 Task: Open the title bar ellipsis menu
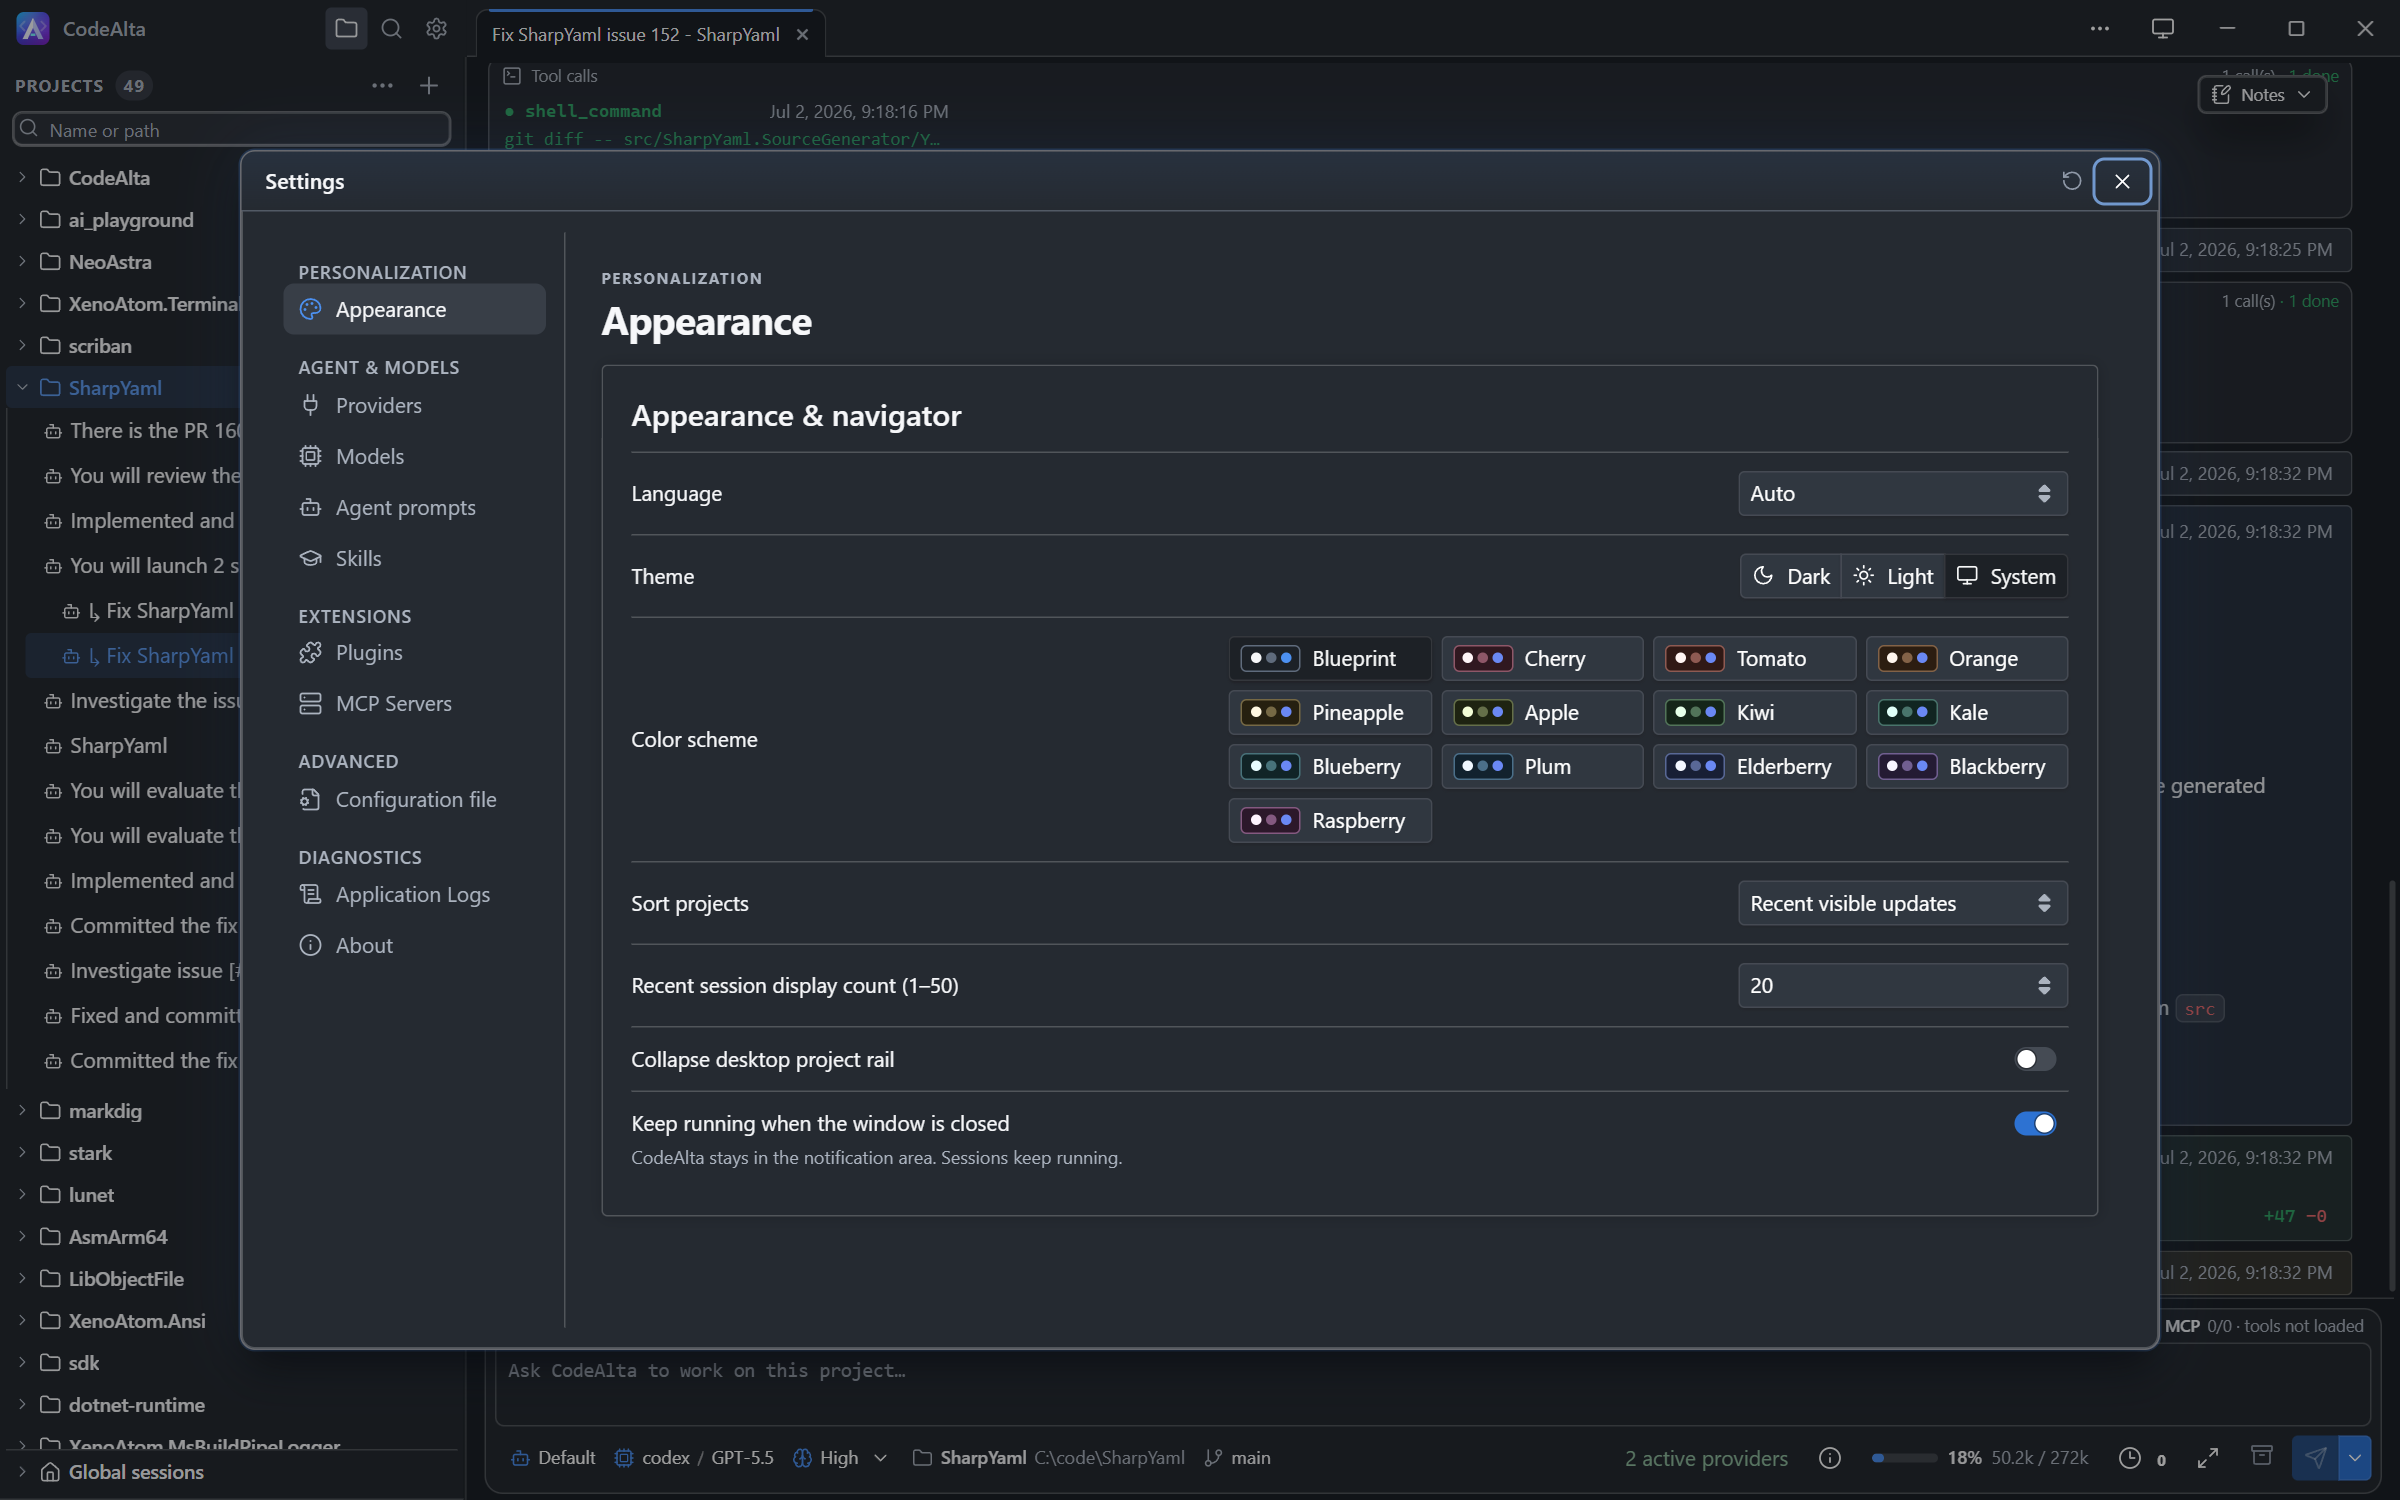(x=2100, y=28)
